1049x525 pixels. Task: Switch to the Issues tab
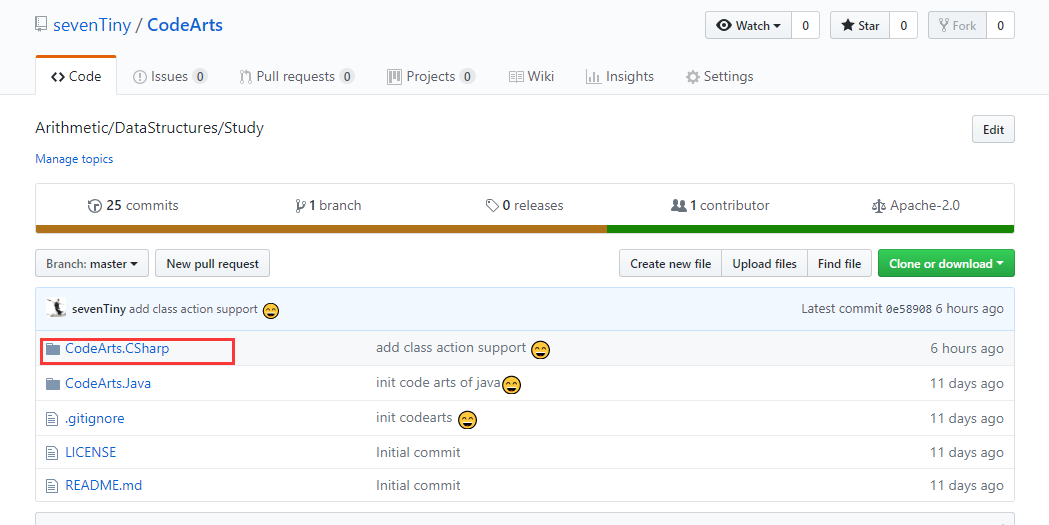170,77
